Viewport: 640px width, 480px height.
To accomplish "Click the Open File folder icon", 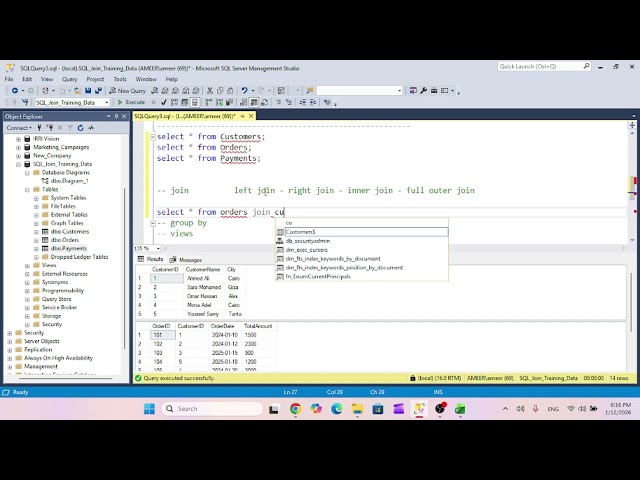I will point(77,91).
